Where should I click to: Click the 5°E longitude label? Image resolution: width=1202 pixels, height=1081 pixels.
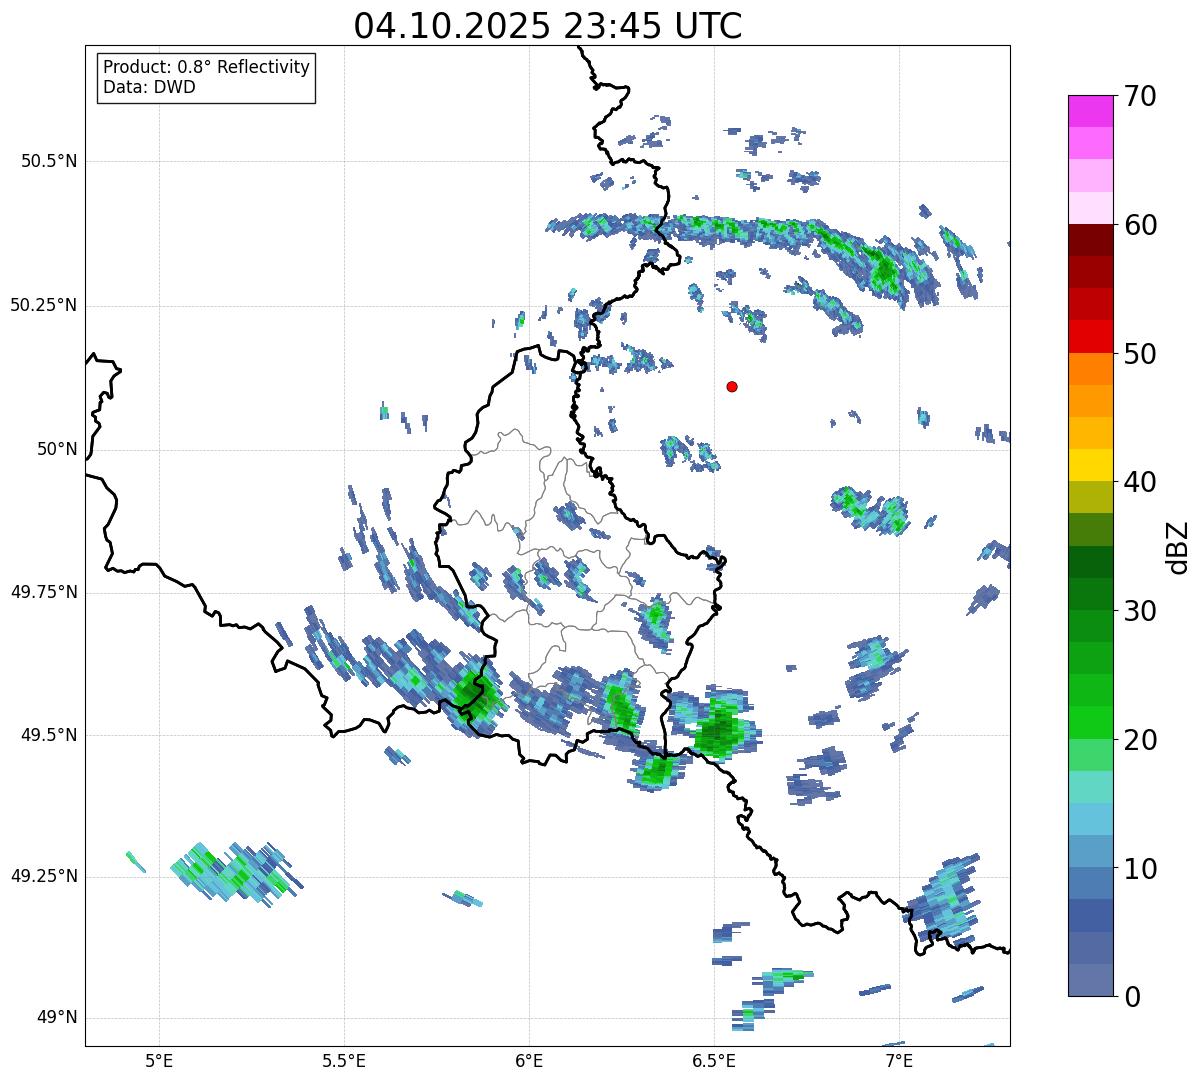tap(159, 1060)
